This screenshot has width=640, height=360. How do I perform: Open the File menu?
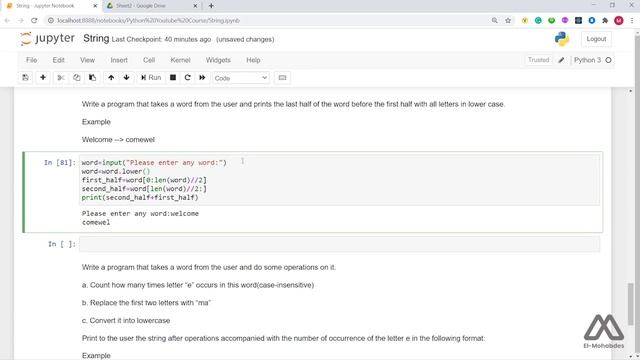coord(31,60)
